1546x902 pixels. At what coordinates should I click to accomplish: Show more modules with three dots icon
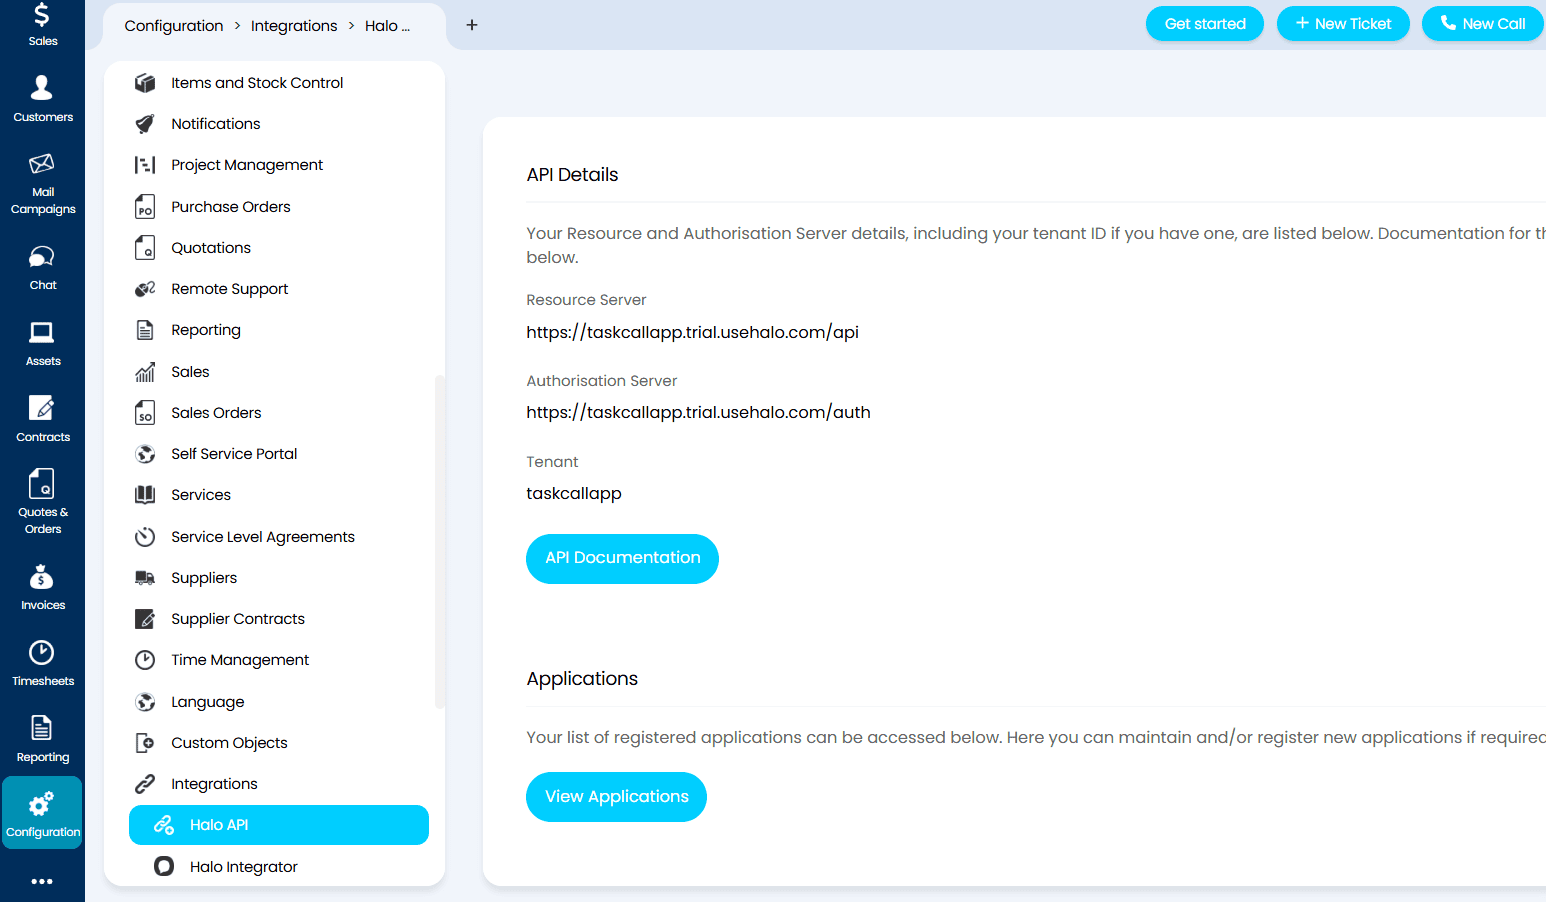click(42, 881)
